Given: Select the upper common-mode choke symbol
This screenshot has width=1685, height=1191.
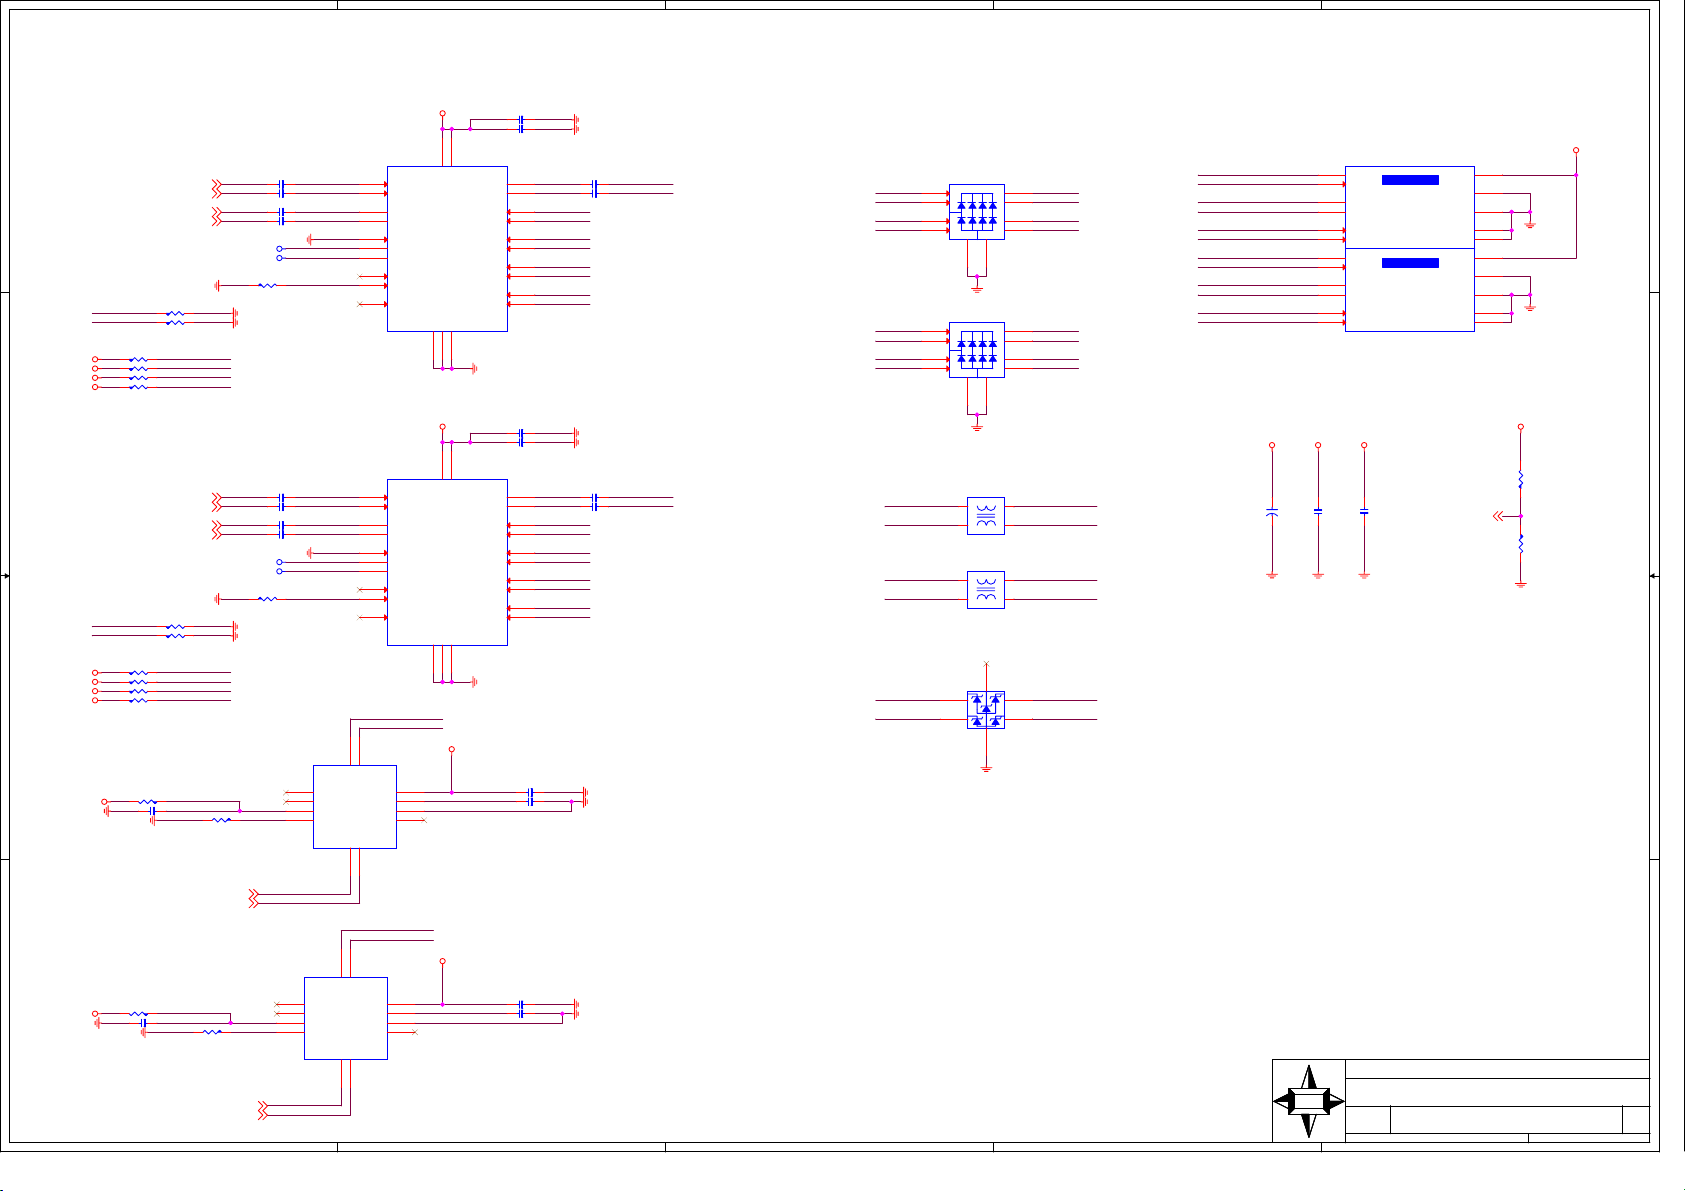Looking at the screenshot, I should pos(986,516).
